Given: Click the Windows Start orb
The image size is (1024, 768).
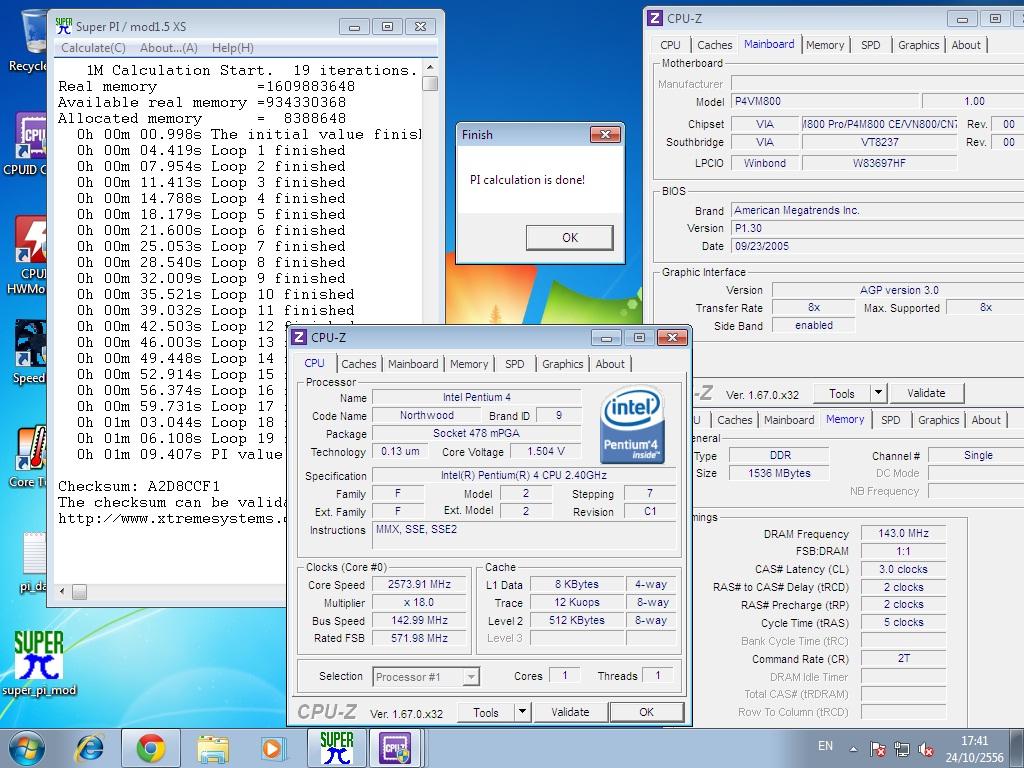Looking at the screenshot, I should (27, 748).
